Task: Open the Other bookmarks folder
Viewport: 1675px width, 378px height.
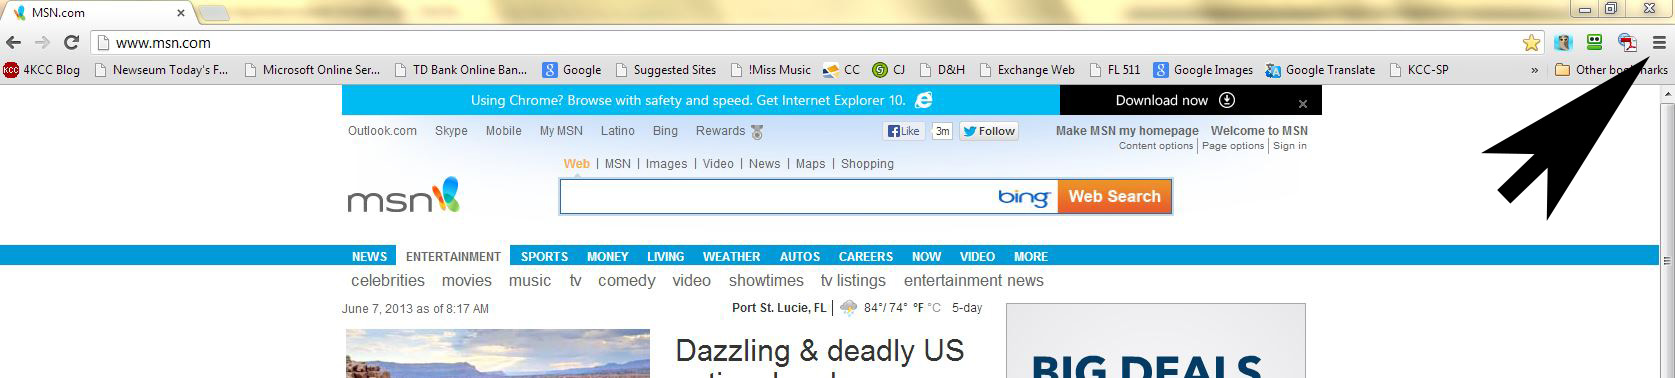Action: point(1611,70)
